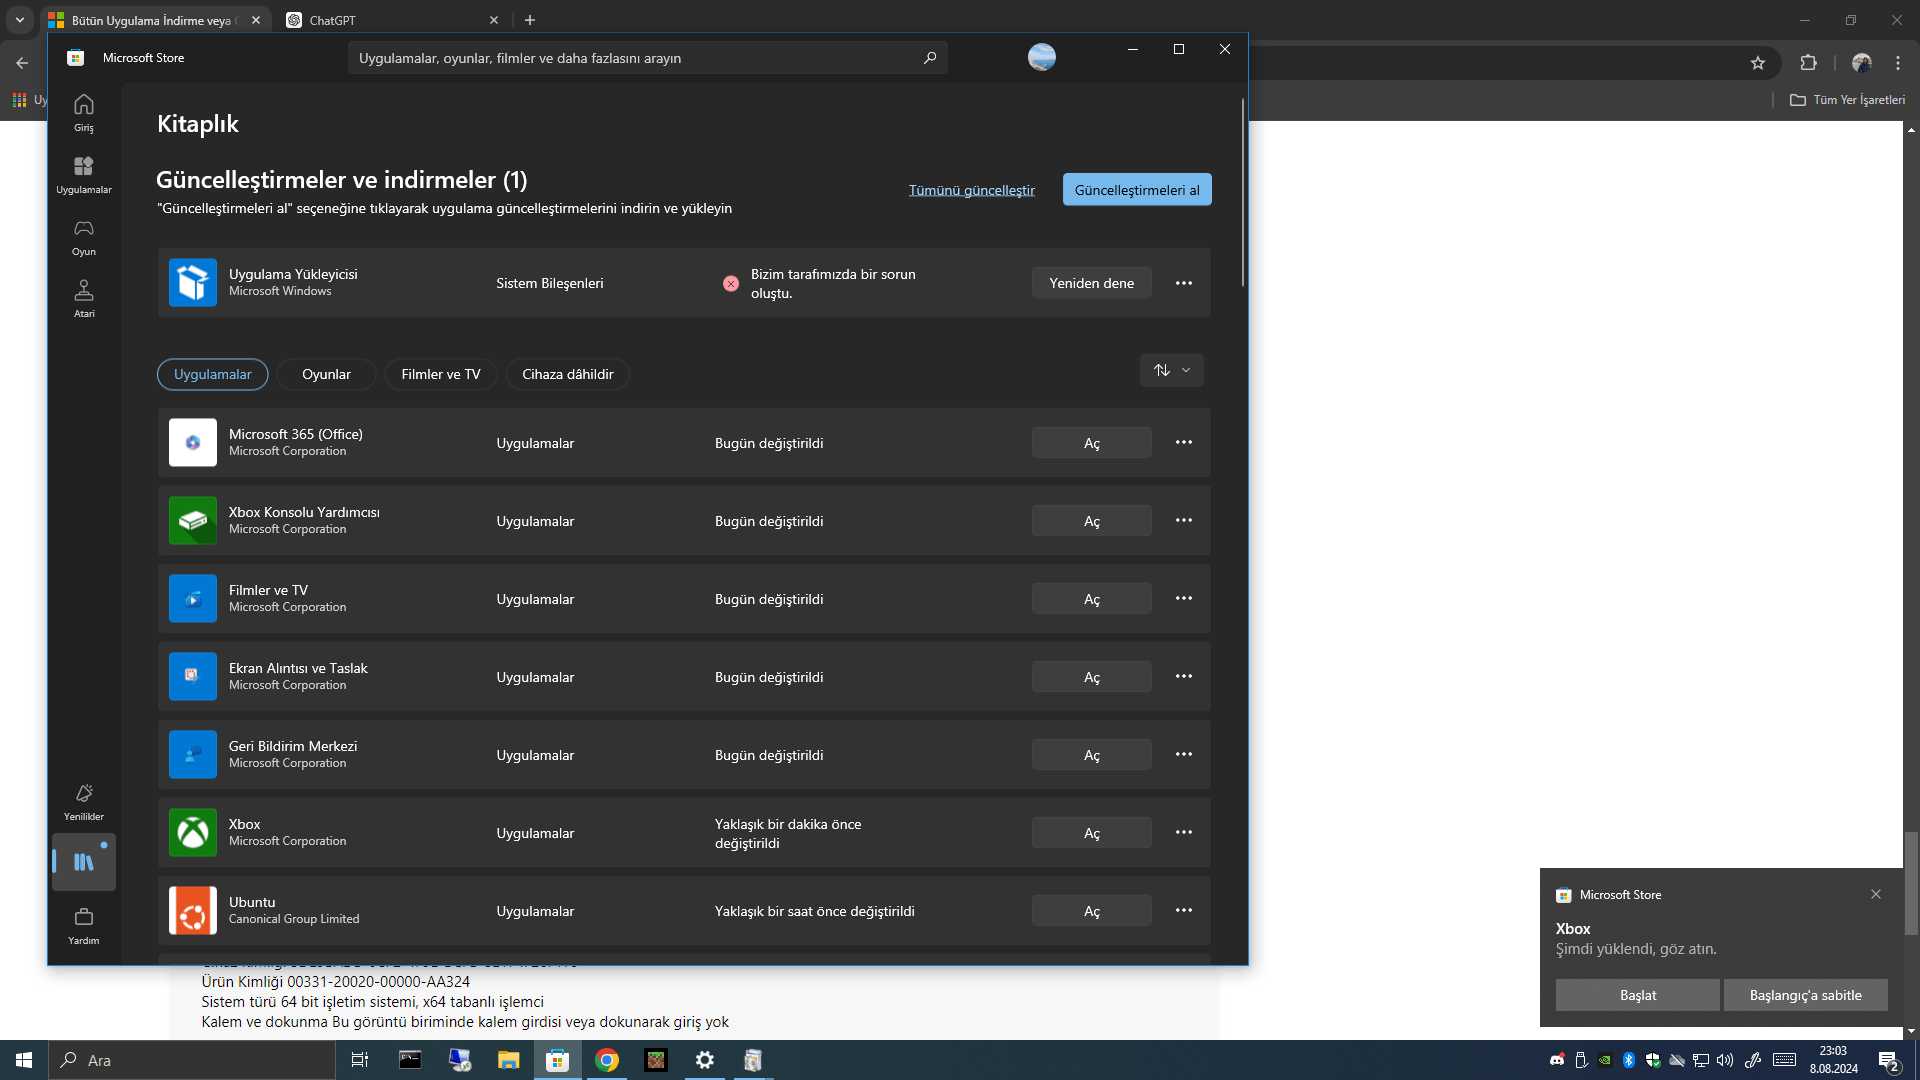1920x1080 pixels.
Task: Click Tümünü güncelleştir link
Action: 971,190
